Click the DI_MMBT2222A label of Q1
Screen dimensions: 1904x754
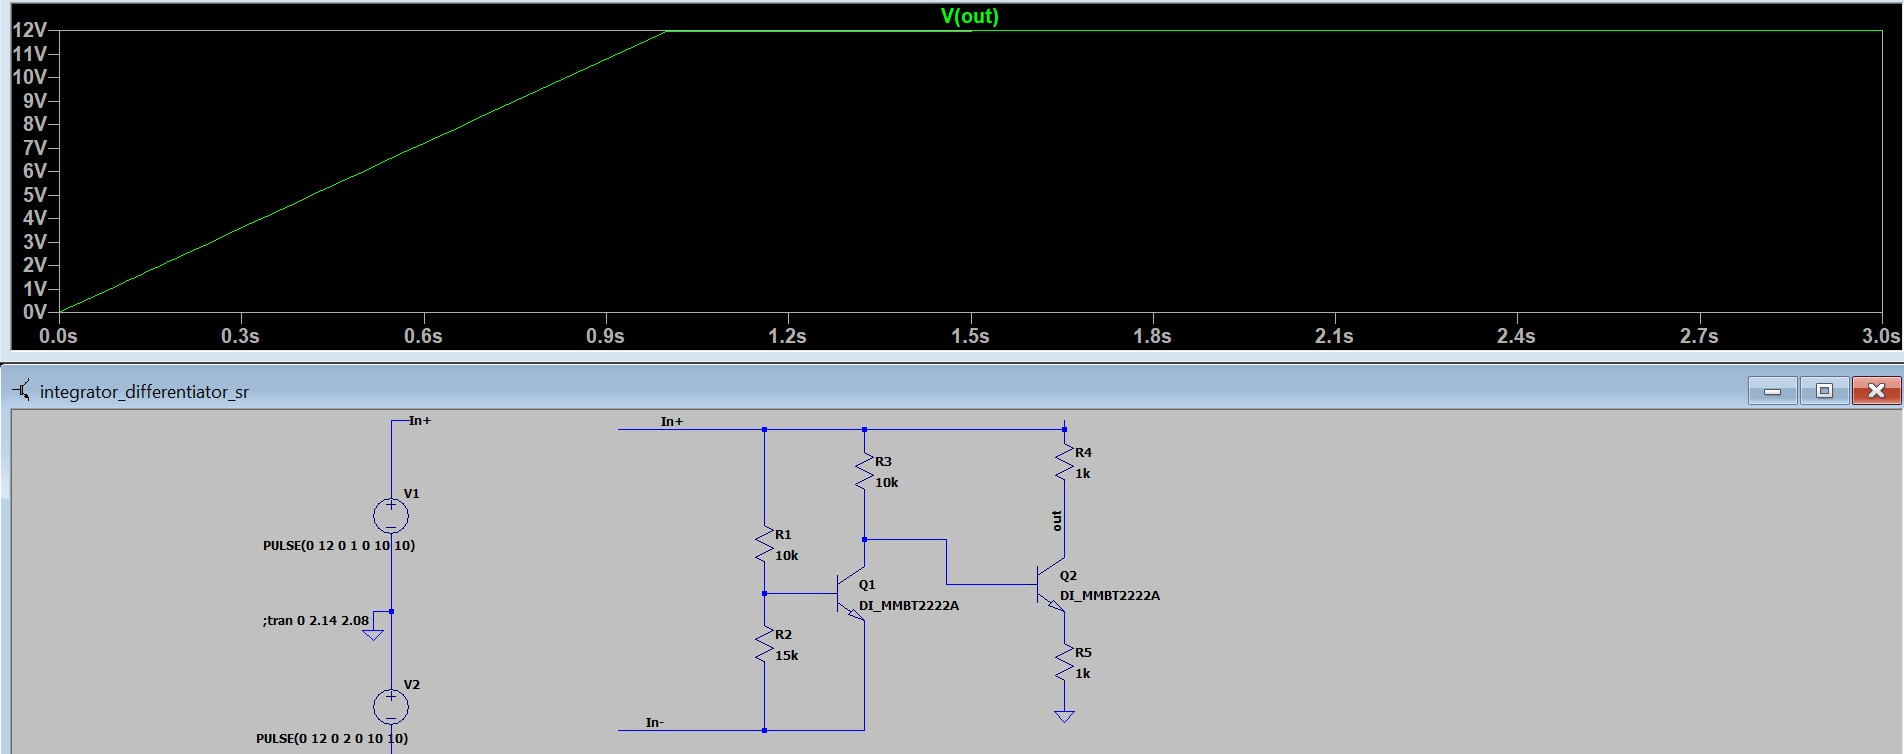coord(909,605)
